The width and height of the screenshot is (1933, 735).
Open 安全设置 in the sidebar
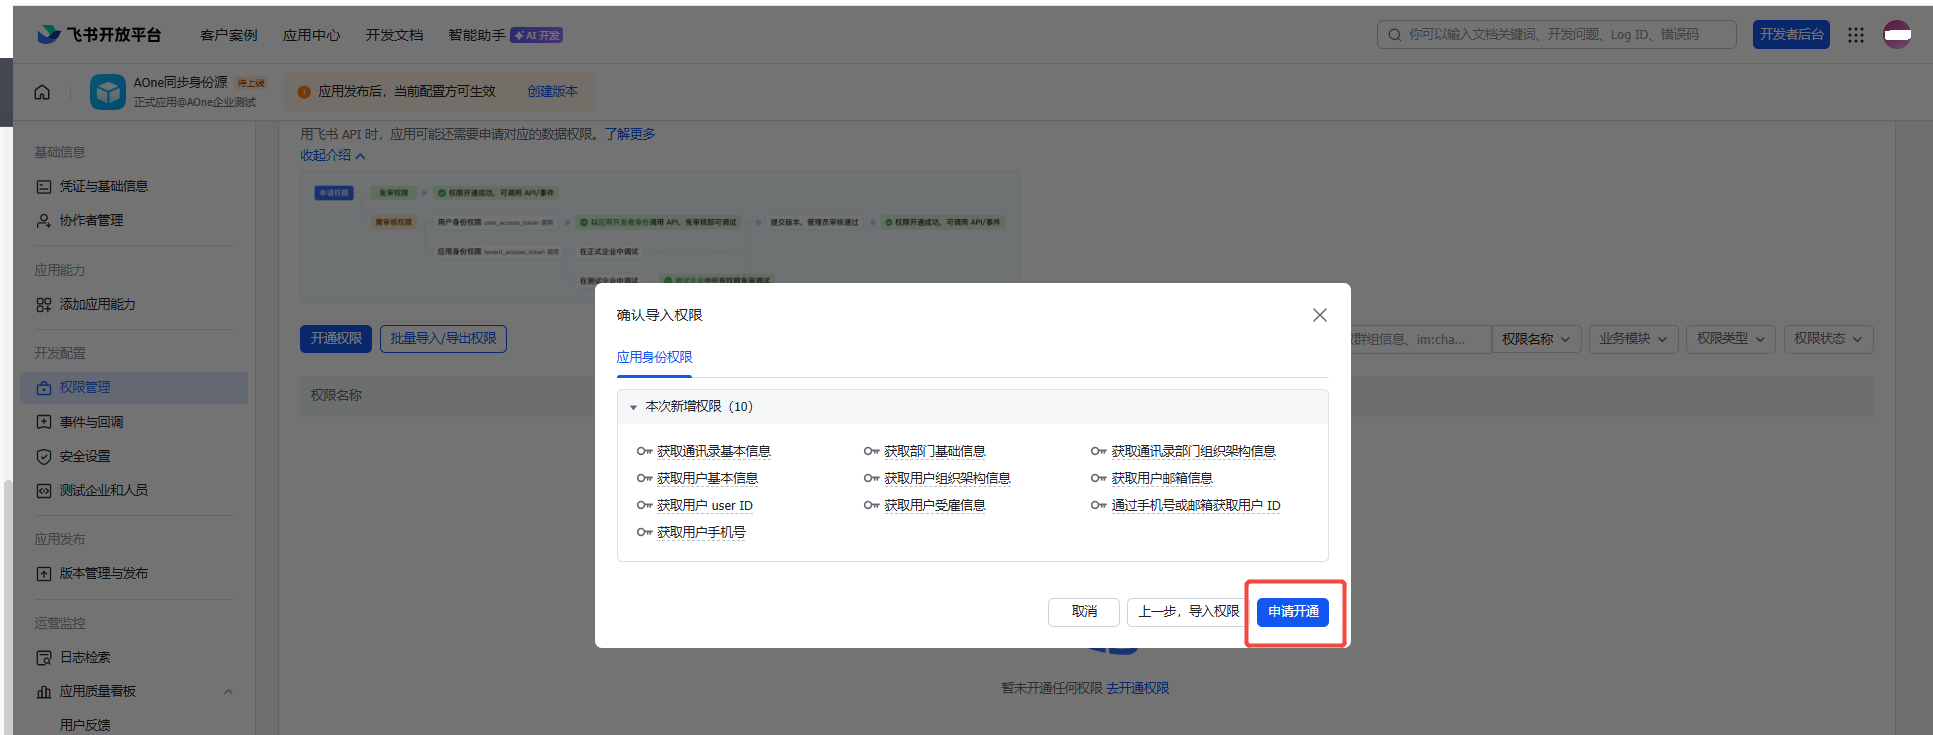tap(85, 456)
